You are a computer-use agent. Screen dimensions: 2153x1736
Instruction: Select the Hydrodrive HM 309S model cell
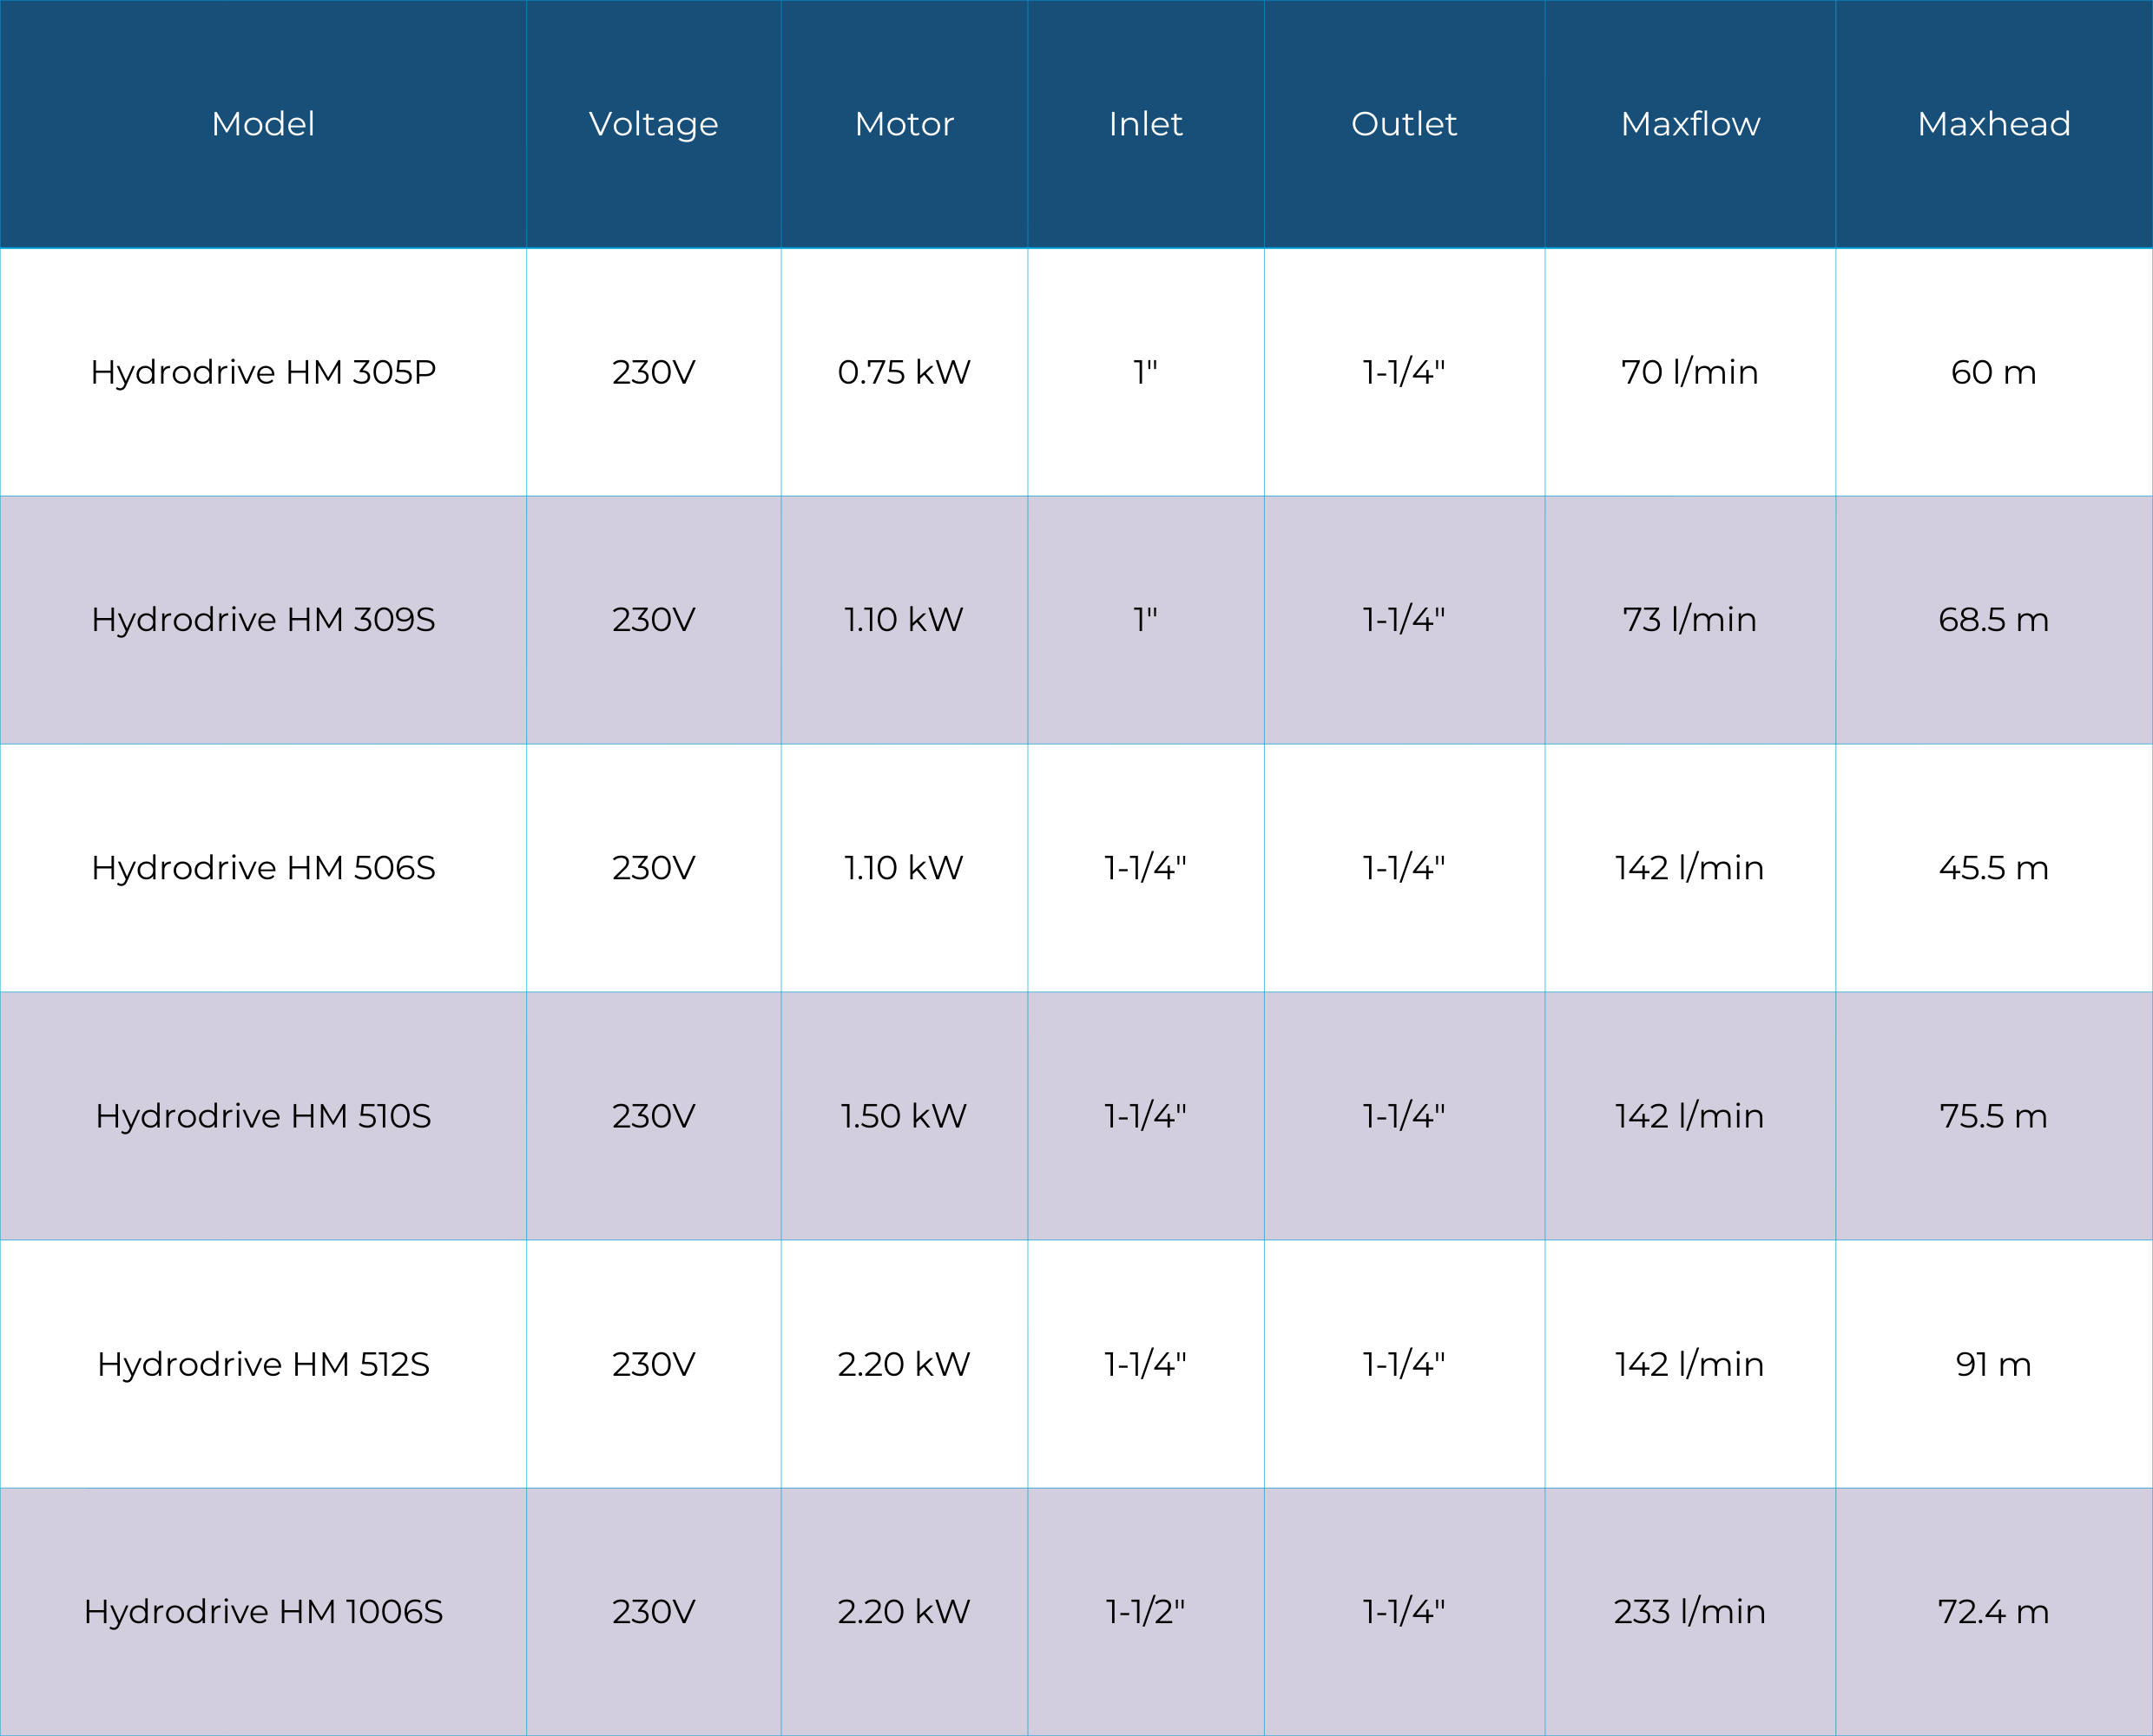pyautogui.click(x=263, y=620)
